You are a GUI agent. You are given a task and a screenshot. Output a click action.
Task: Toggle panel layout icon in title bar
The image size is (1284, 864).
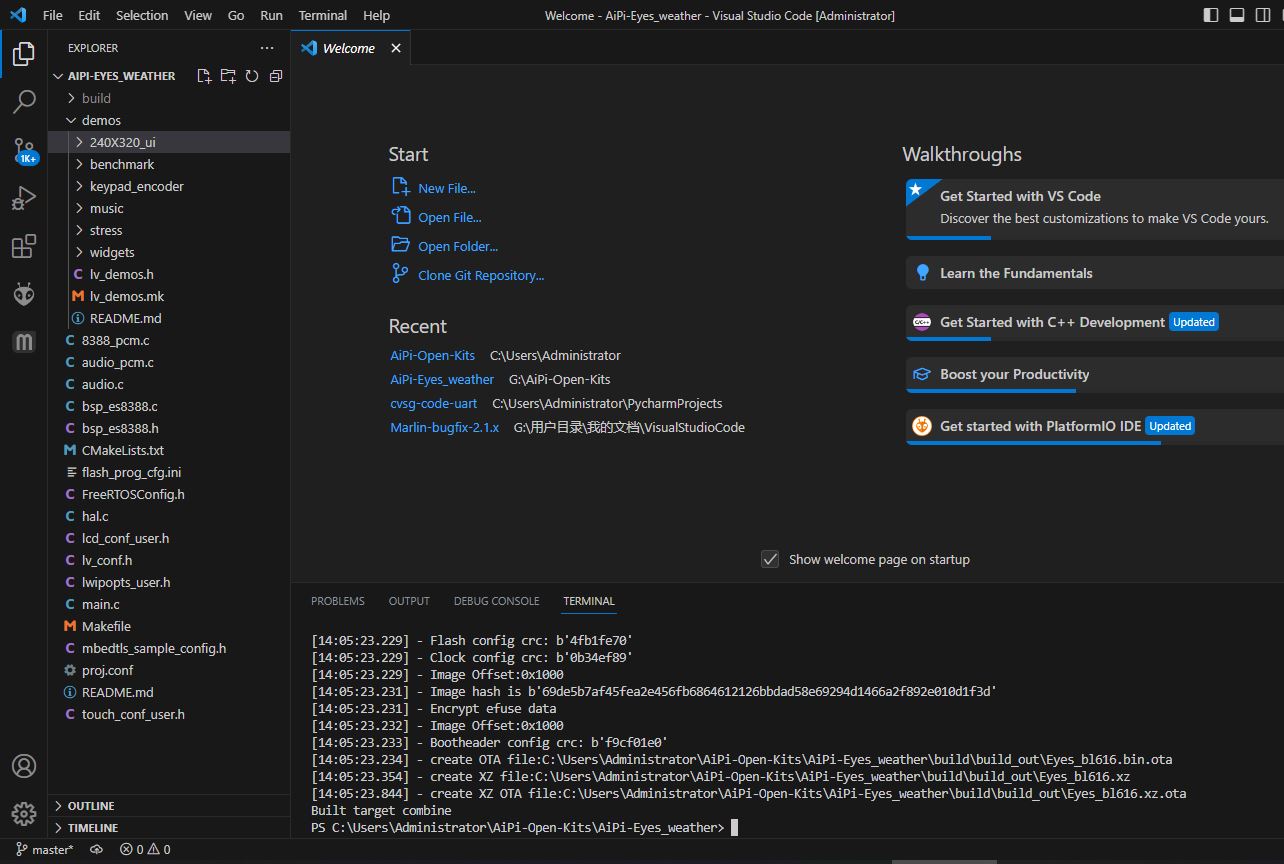click(1237, 15)
